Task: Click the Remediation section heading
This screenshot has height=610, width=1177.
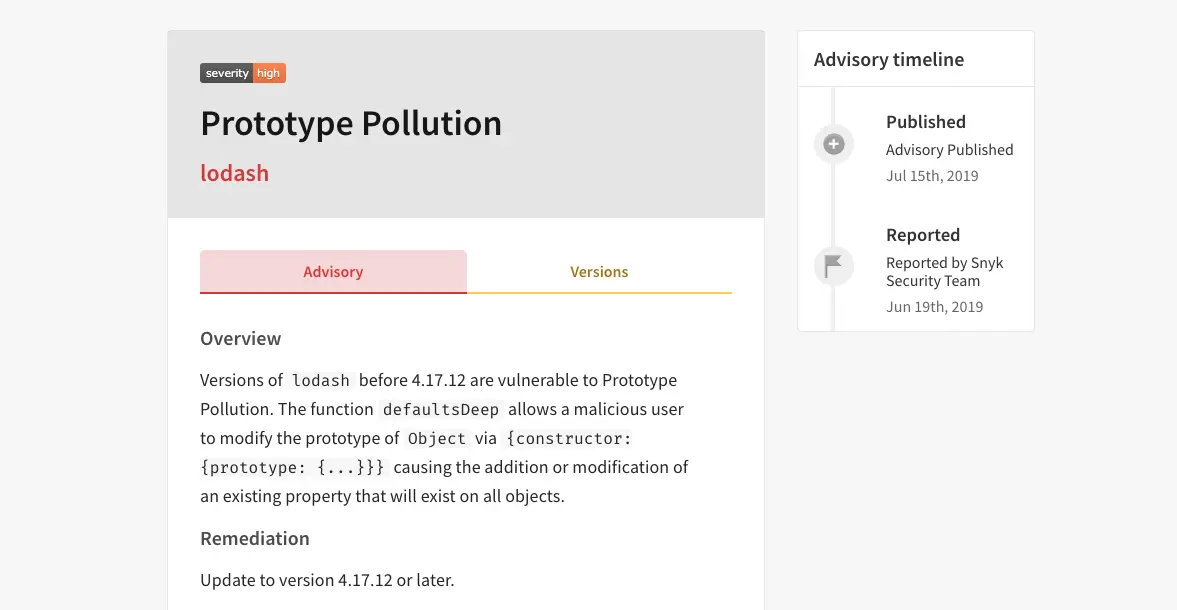Action: 254,538
